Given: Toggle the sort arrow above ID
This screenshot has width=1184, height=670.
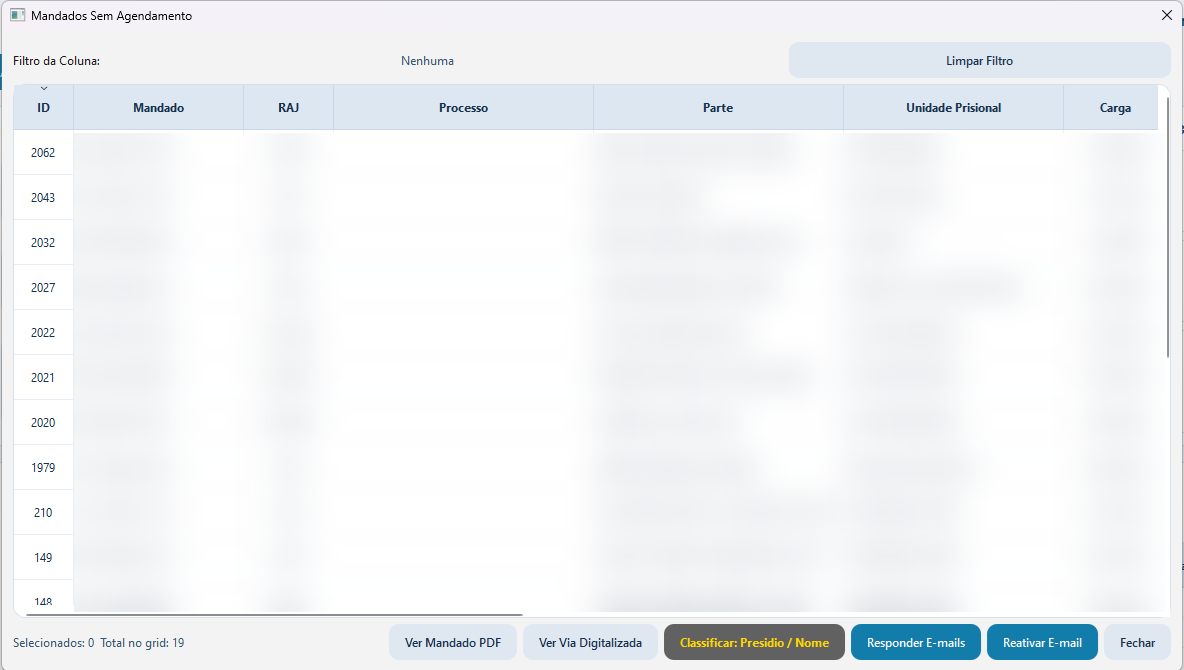Looking at the screenshot, I should 44,89.
